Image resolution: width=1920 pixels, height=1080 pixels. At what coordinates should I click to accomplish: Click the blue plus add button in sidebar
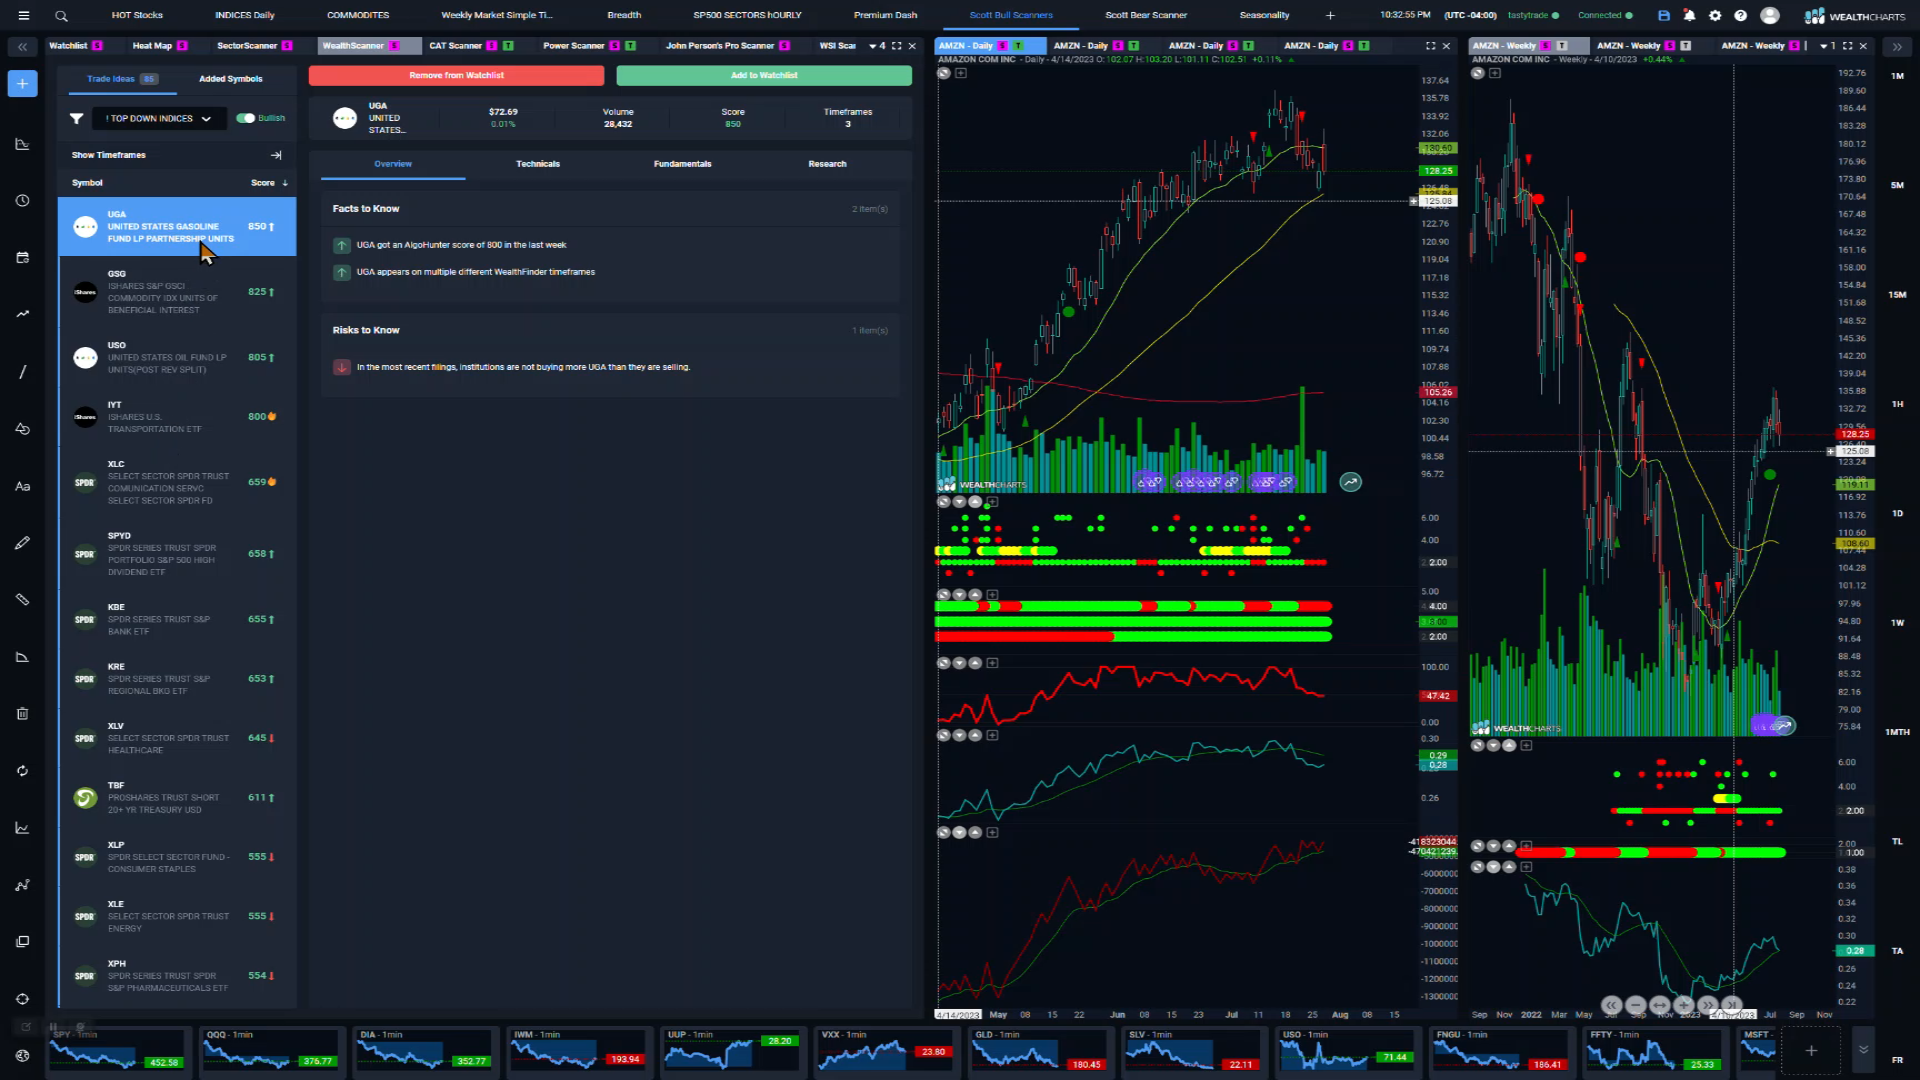pos(23,84)
